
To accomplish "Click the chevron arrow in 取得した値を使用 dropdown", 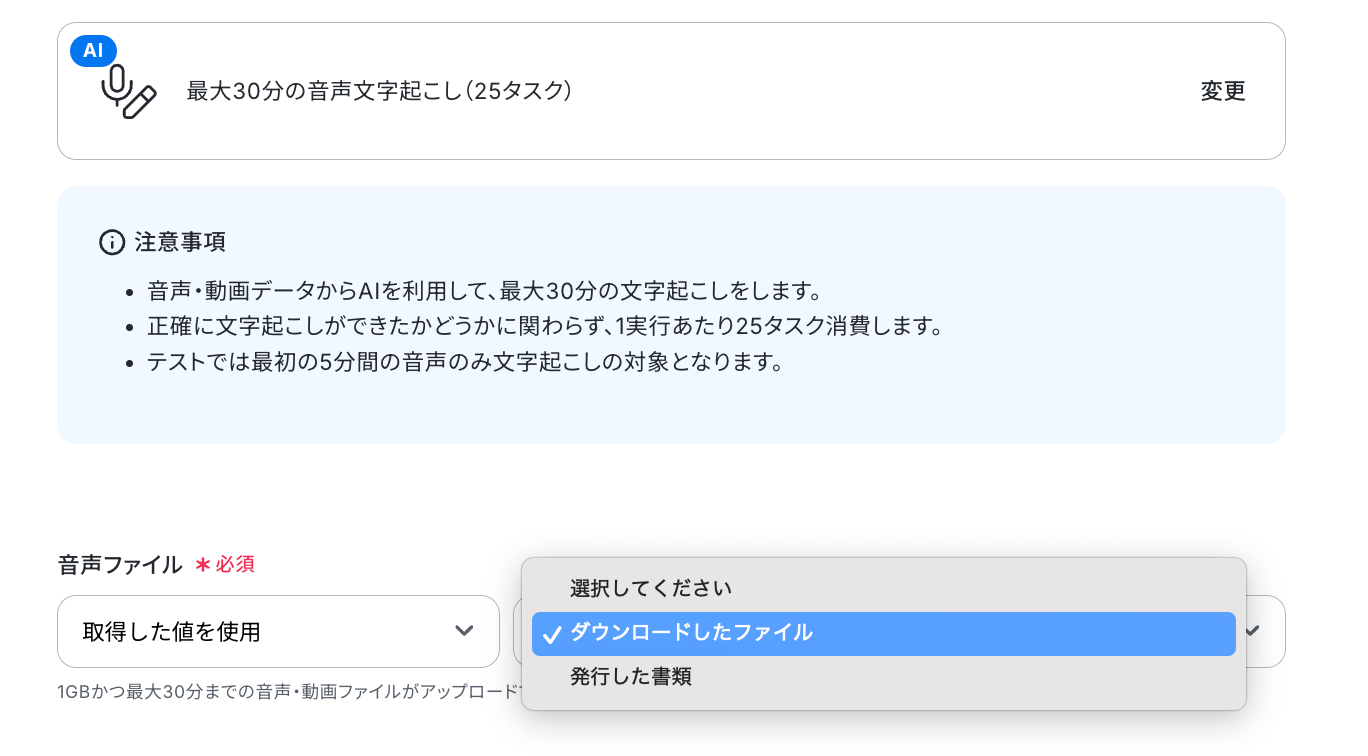I will (x=464, y=630).
